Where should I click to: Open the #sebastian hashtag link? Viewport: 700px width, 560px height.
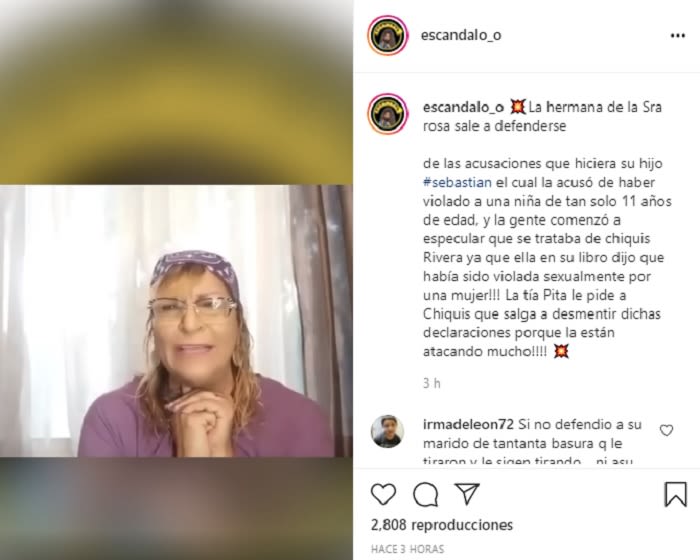click(457, 182)
